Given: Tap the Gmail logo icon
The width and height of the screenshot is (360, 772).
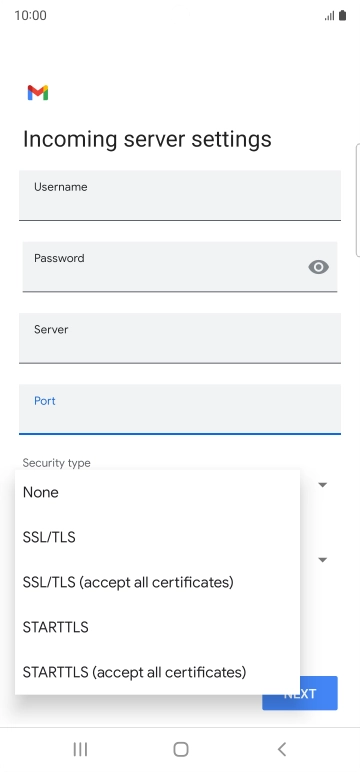Looking at the screenshot, I should point(38,93).
